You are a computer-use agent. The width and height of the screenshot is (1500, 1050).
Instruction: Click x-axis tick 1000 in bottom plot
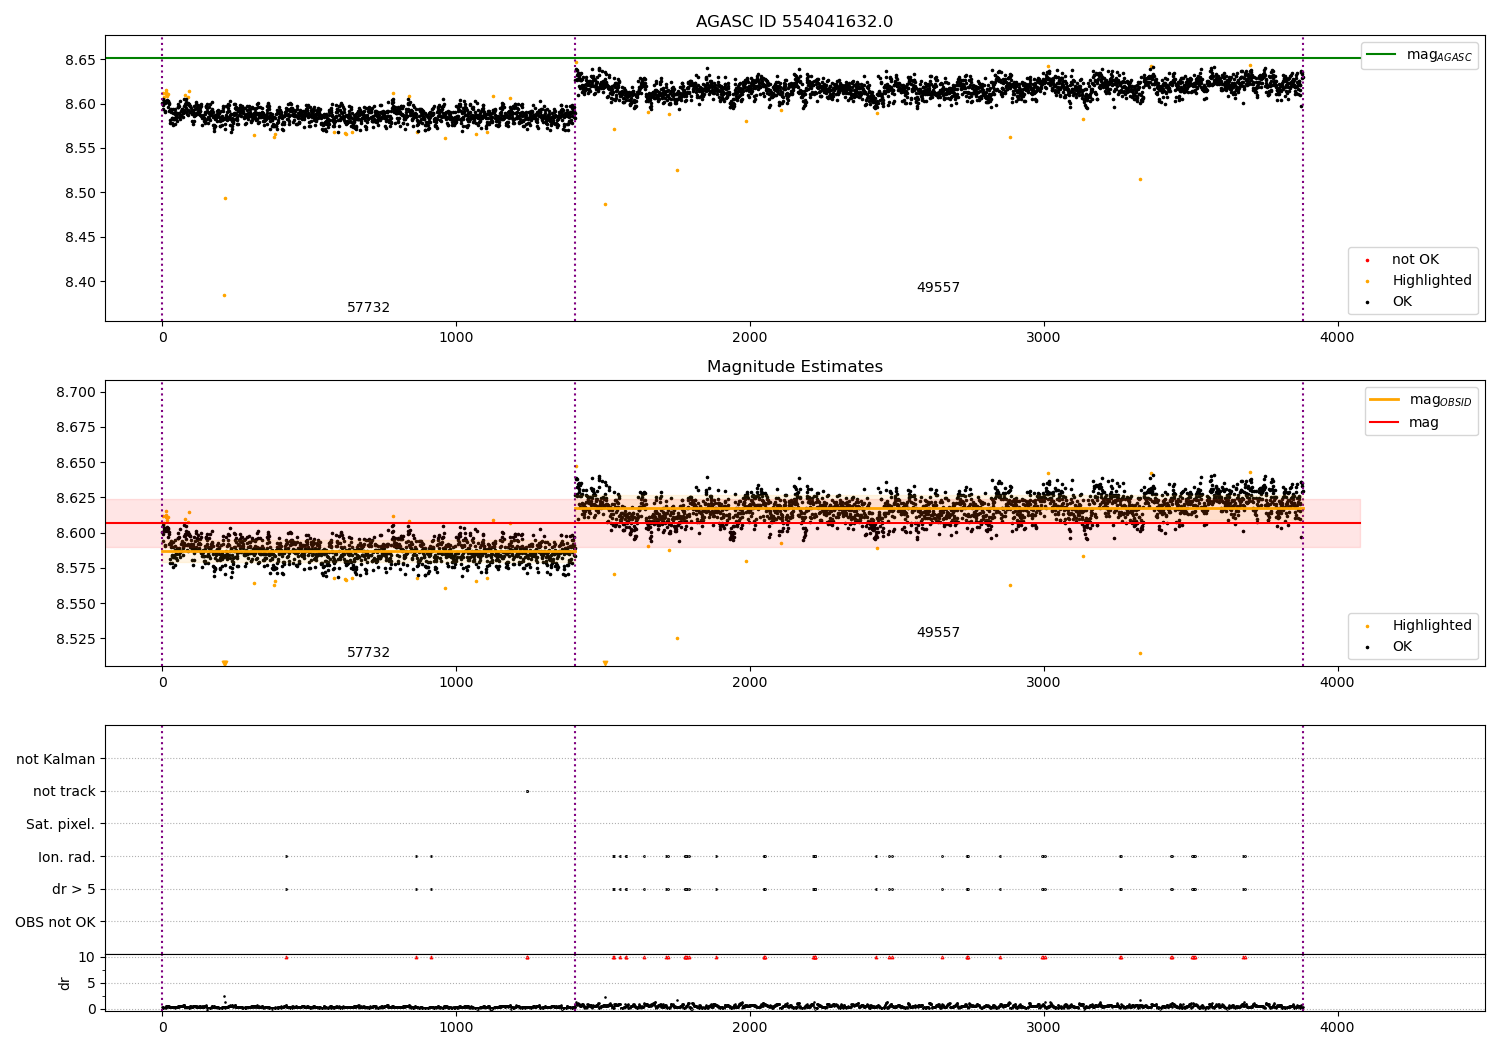[456, 1027]
